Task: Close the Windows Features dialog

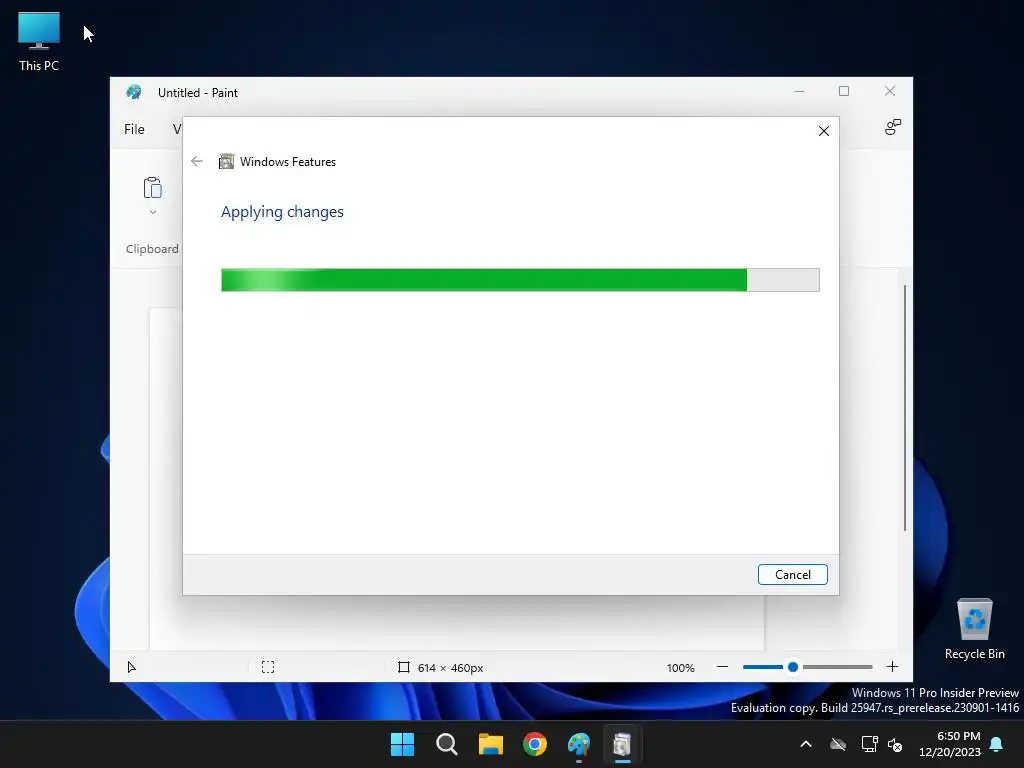Action: [824, 131]
